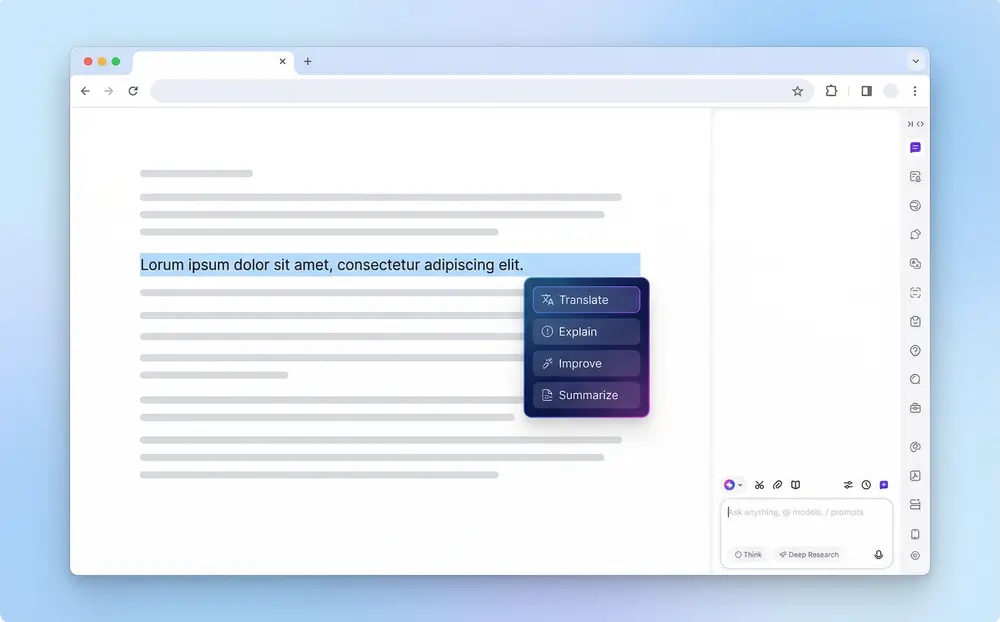Click the browser profile avatar circle

coord(891,91)
